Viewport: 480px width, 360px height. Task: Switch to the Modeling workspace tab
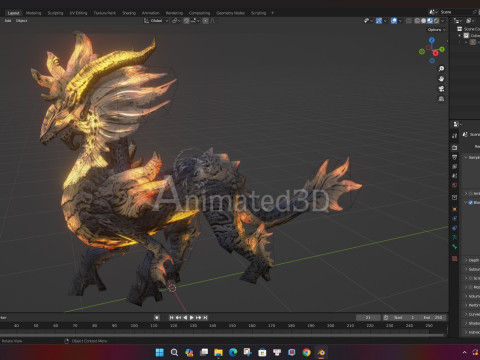33,13
